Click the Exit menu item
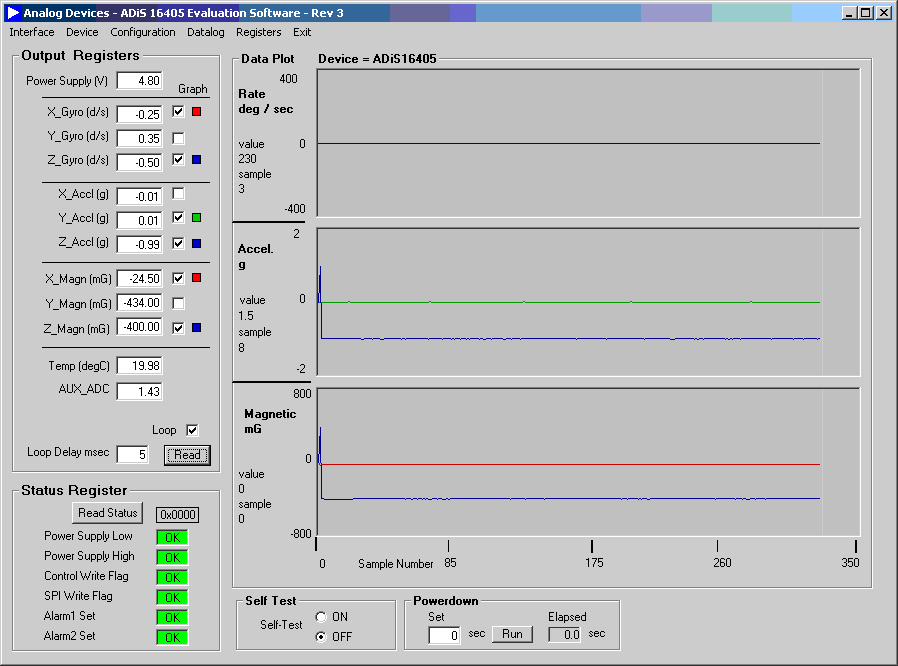Viewport: 898px width, 666px height. pos(302,32)
